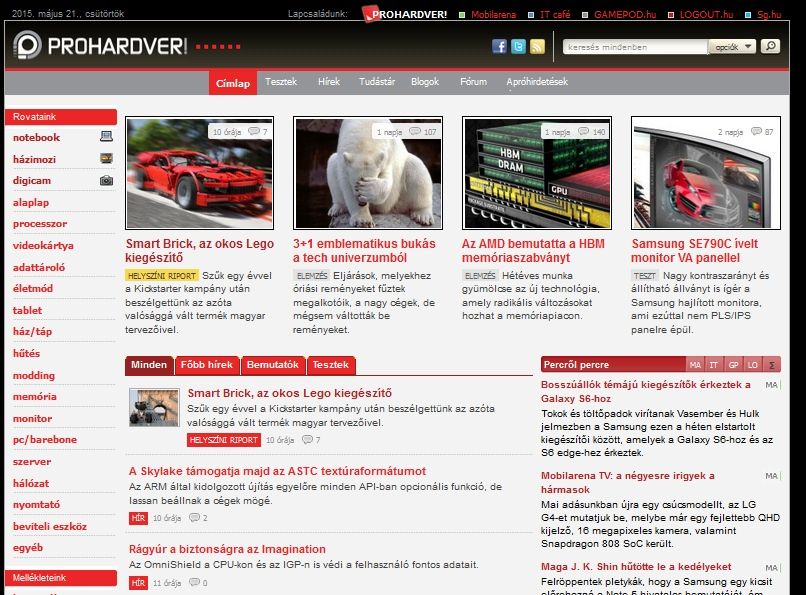Click the magnifier search button
806x595 pixels.
[770, 46]
